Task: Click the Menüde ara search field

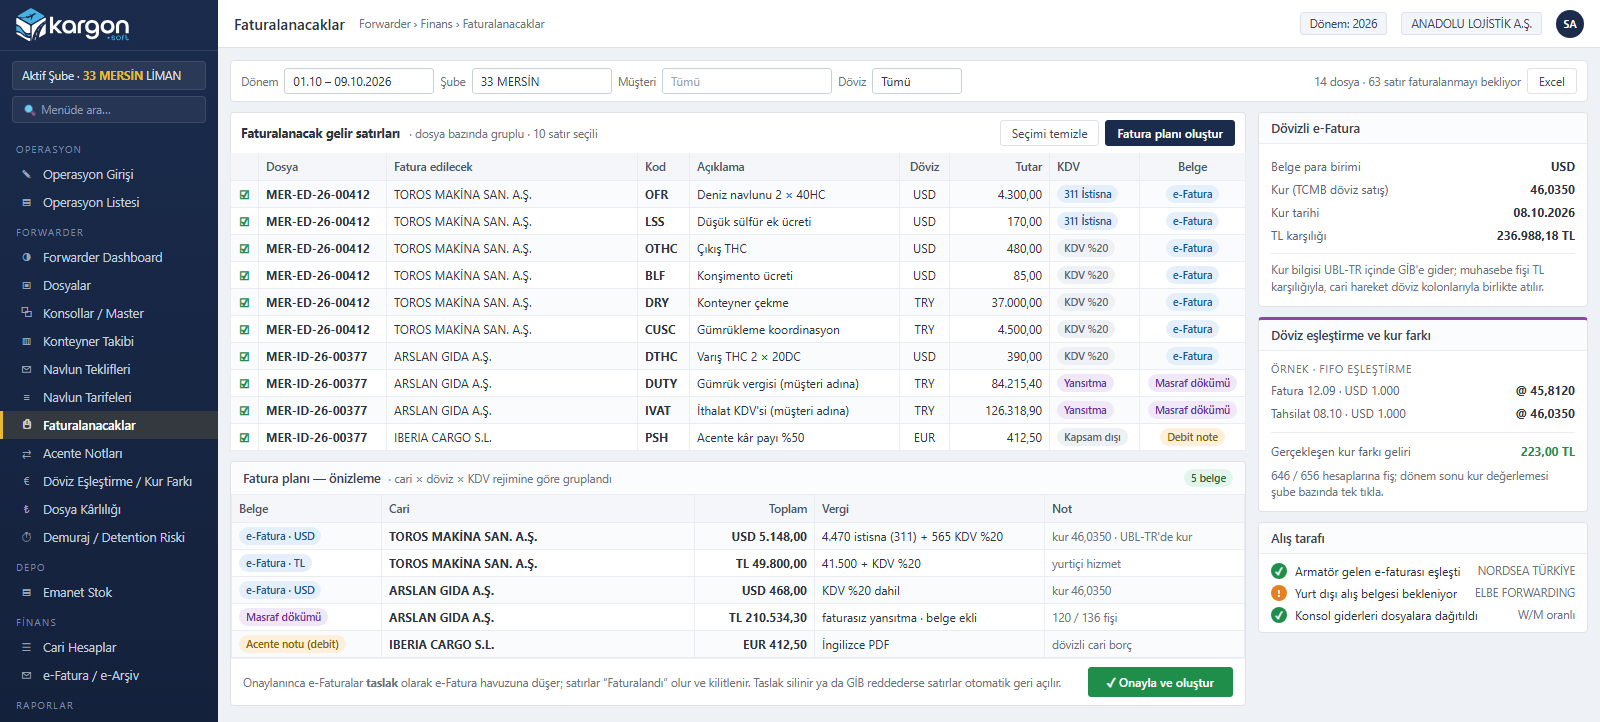Action: click(109, 110)
